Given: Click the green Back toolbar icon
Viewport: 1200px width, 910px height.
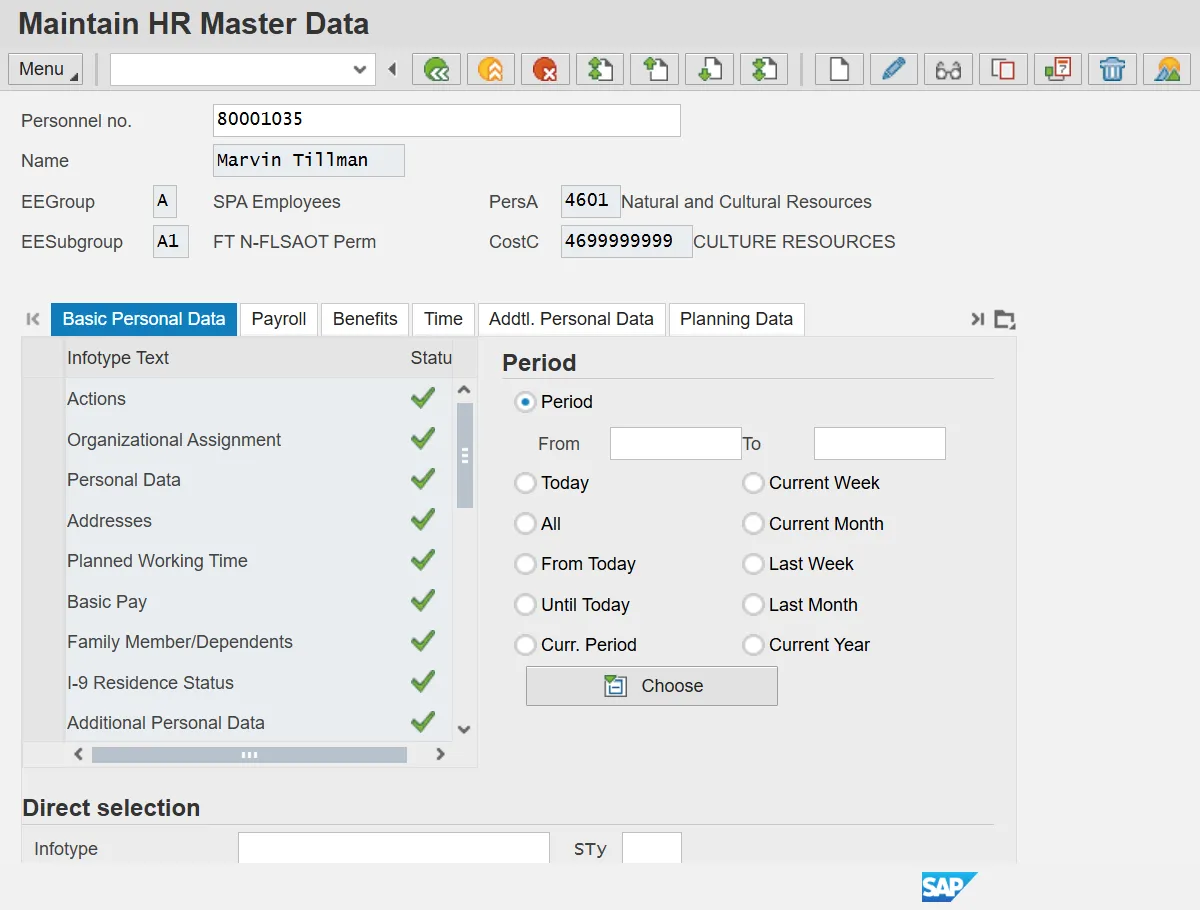Looking at the screenshot, I should pos(436,69).
